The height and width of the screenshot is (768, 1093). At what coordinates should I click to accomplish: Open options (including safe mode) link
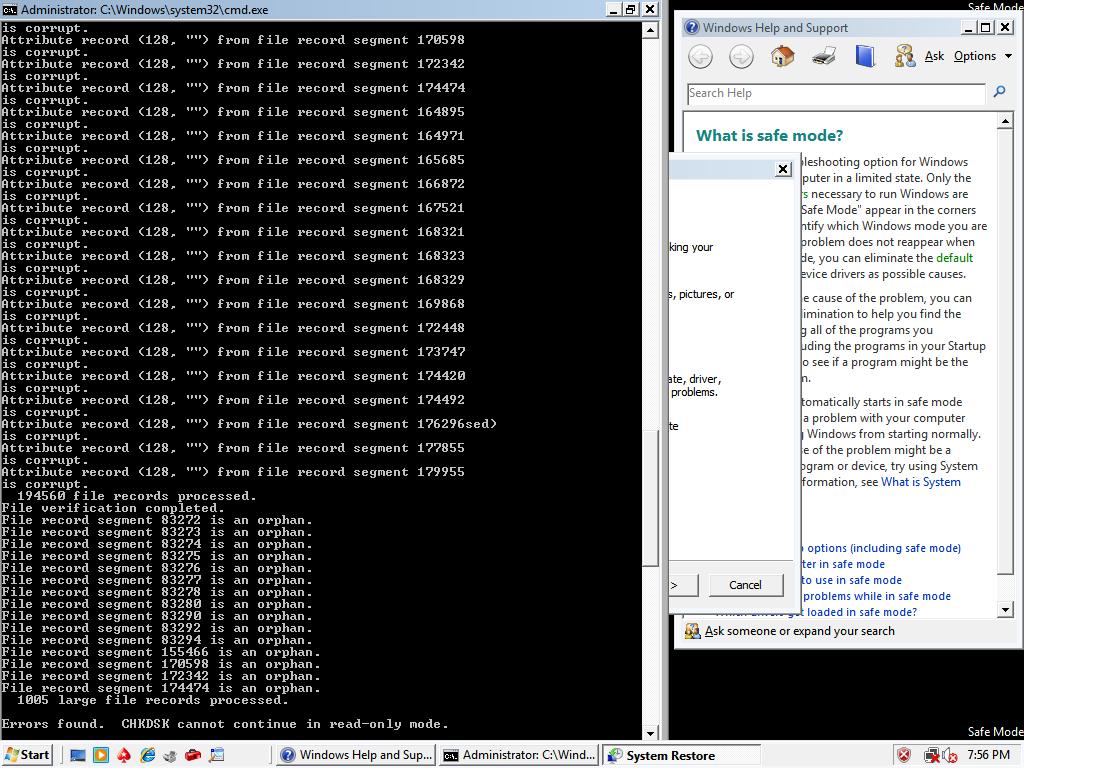[x=884, y=548]
